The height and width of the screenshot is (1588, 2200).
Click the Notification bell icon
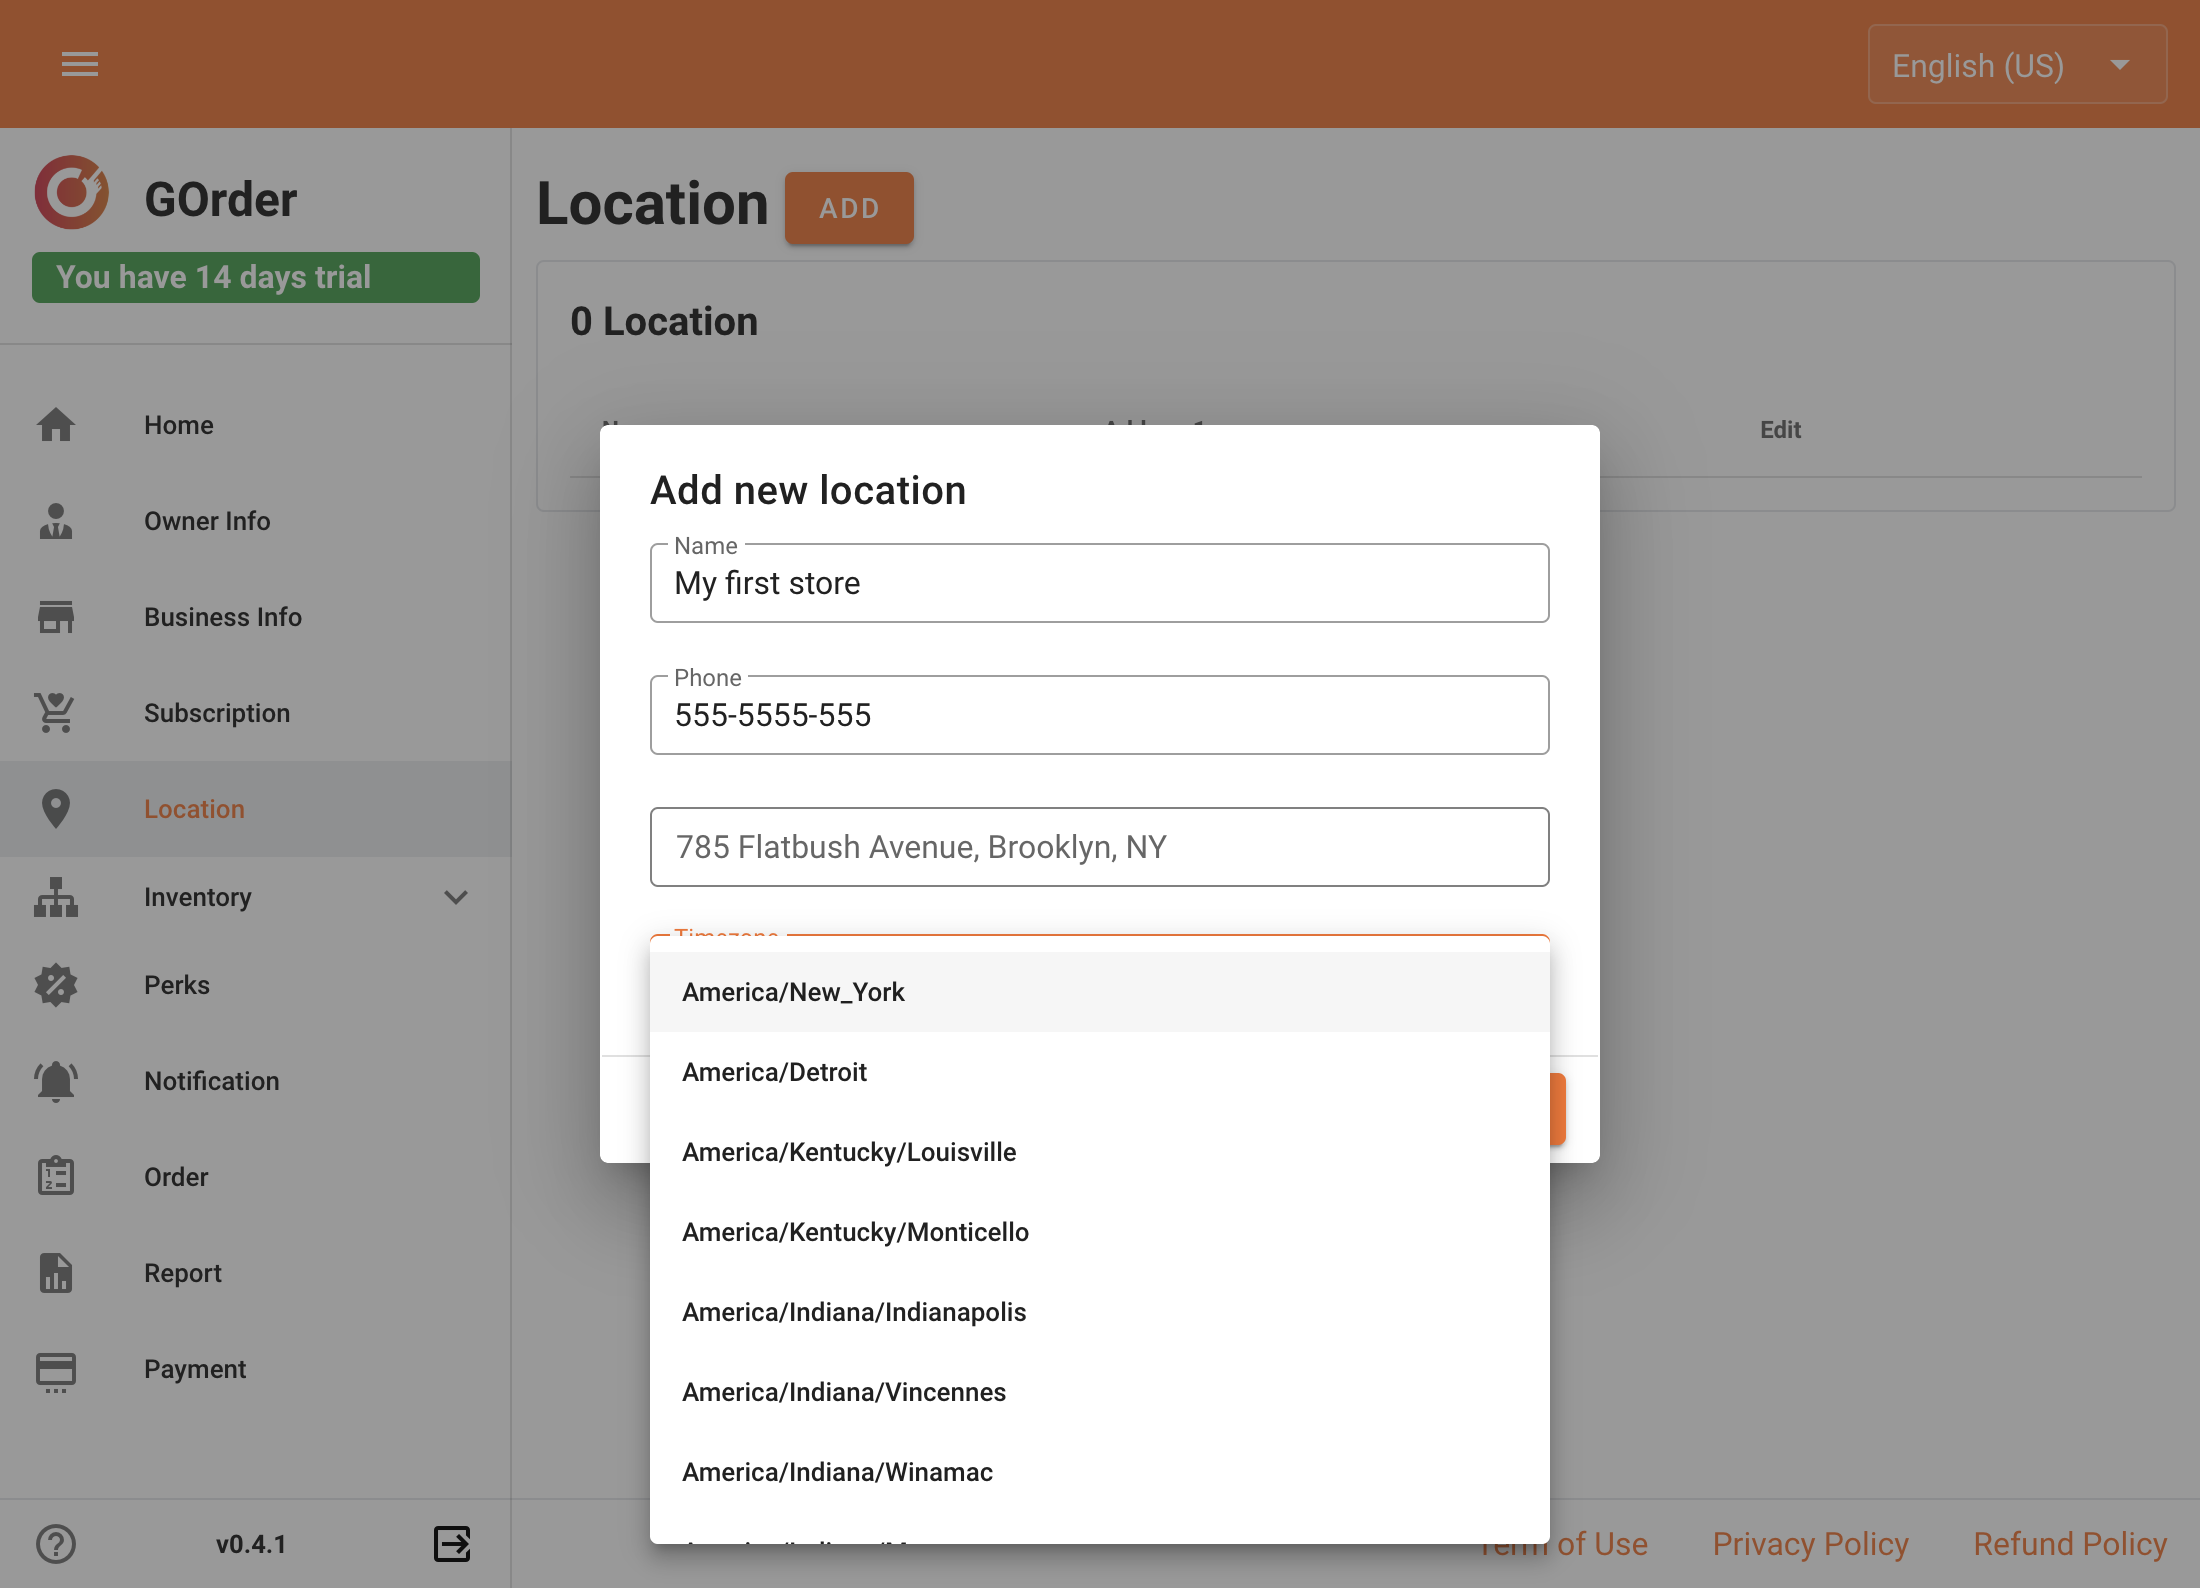[x=56, y=1081]
